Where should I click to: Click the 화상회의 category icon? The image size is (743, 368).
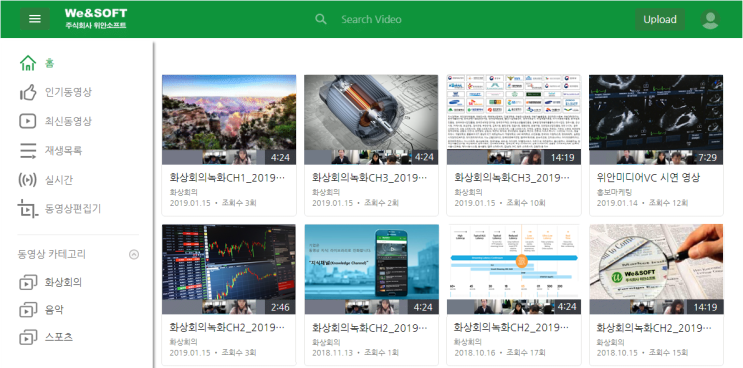click(28, 283)
